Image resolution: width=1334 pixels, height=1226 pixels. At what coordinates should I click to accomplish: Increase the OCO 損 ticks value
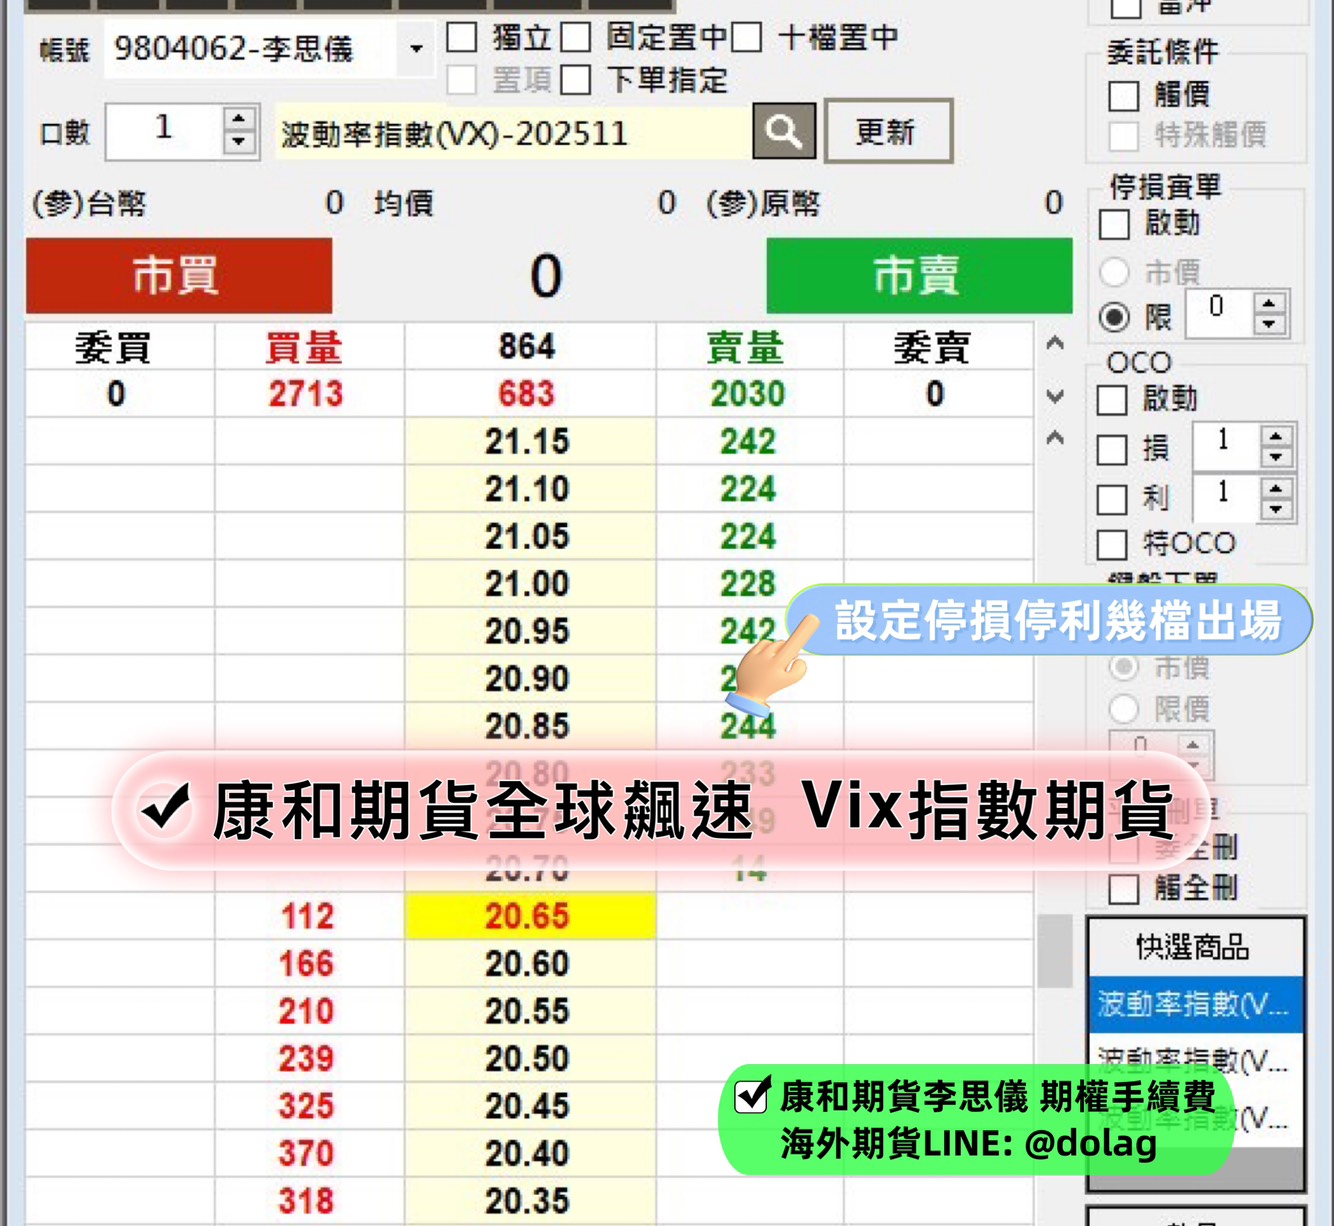click(1276, 437)
